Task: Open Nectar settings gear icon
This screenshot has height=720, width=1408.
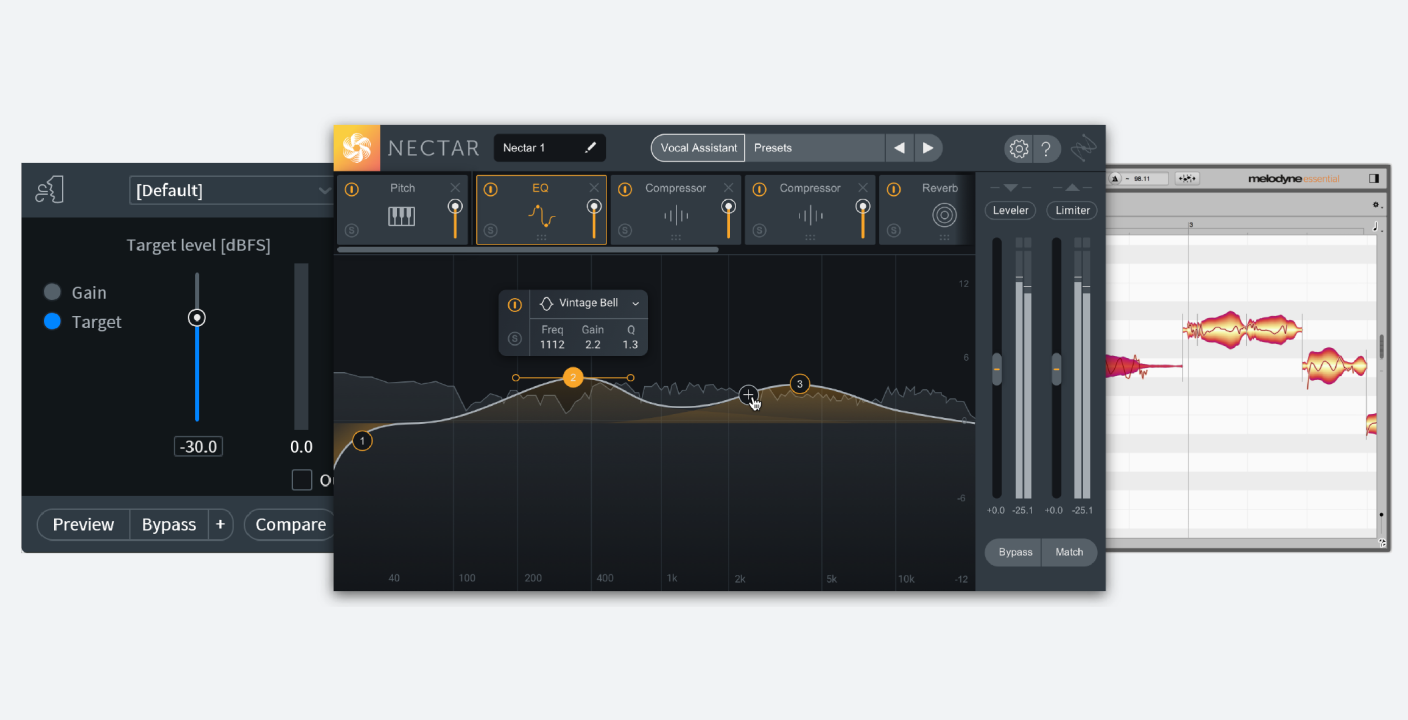Action: coord(1019,149)
